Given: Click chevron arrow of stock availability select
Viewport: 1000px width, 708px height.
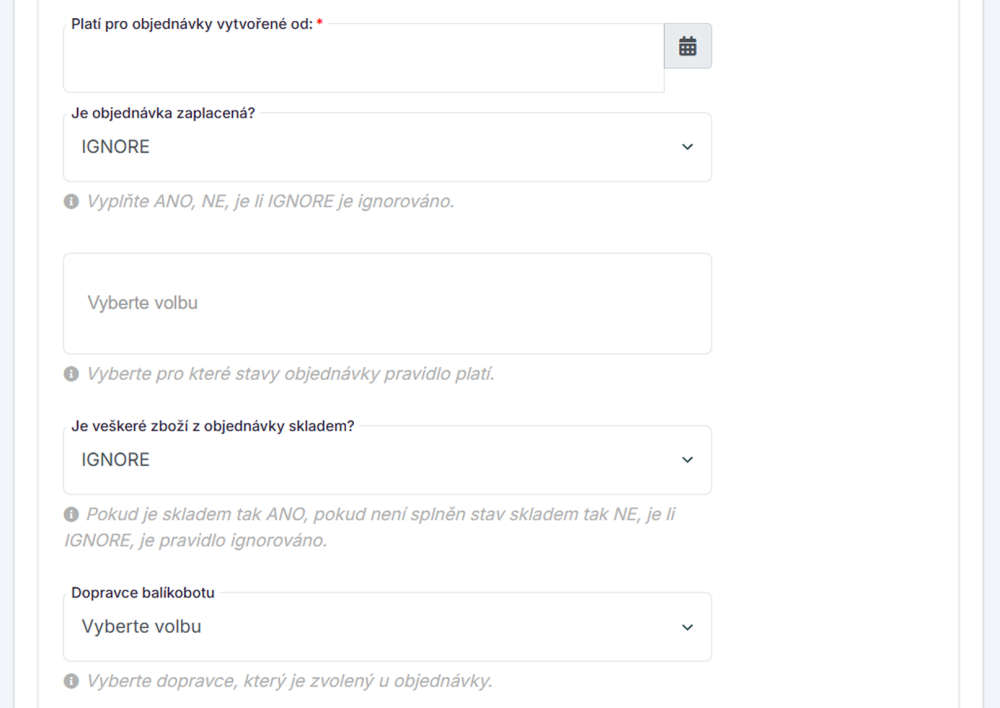Looking at the screenshot, I should (687, 460).
